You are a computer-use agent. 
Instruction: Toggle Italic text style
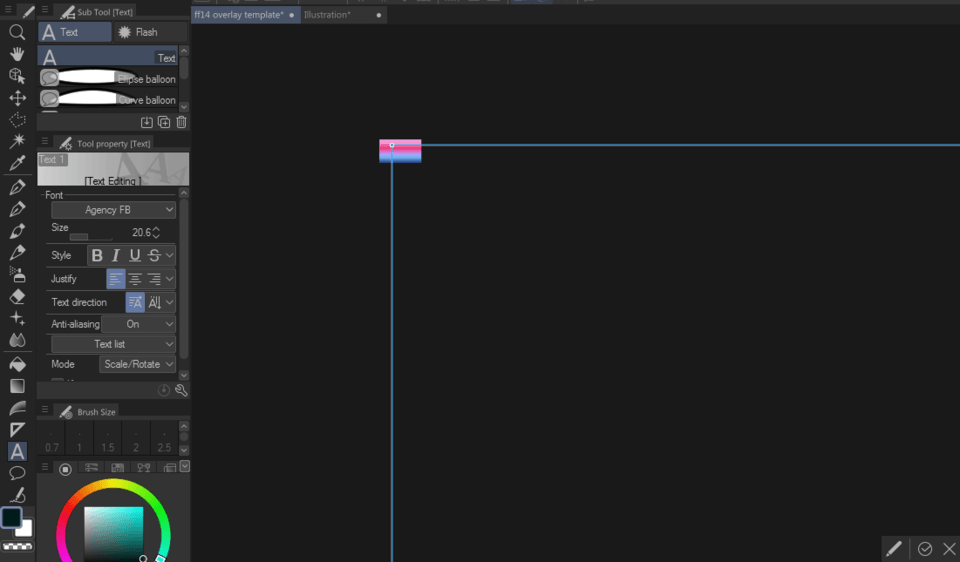click(x=116, y=255)
